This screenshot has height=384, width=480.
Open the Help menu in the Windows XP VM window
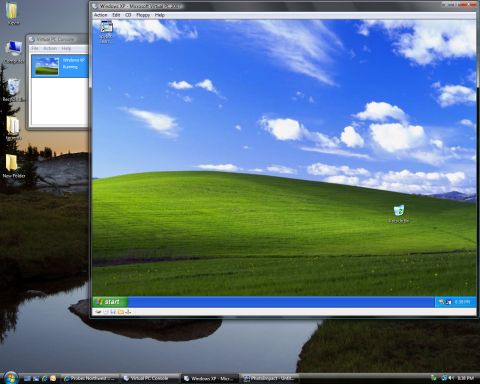click(x=160, y=15)
